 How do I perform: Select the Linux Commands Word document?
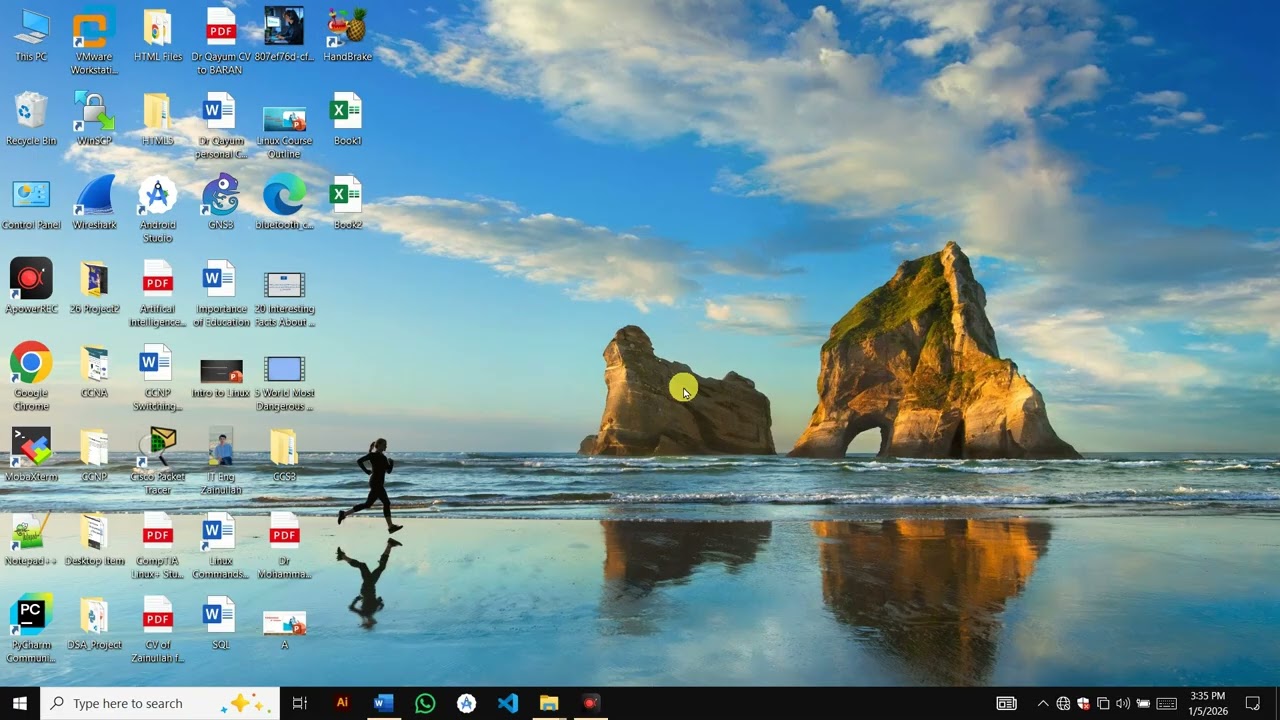point(221,546)
